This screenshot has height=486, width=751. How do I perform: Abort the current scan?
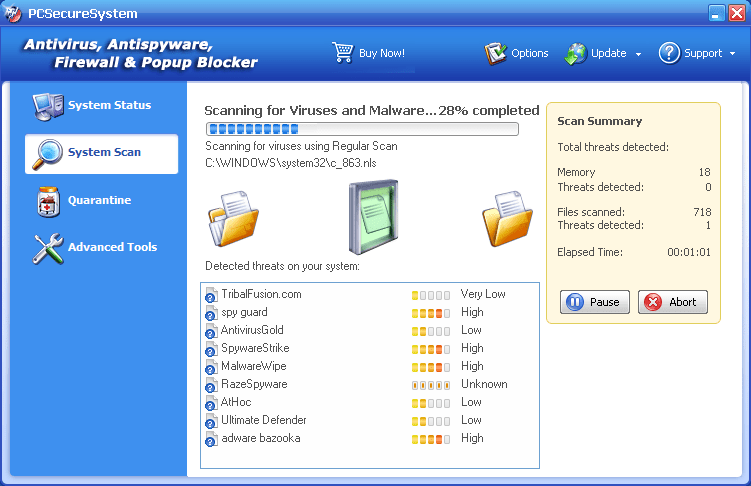coord(672,301)
